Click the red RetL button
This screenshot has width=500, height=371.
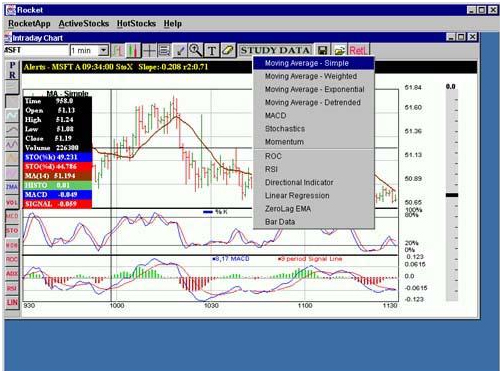click(358, 51)
